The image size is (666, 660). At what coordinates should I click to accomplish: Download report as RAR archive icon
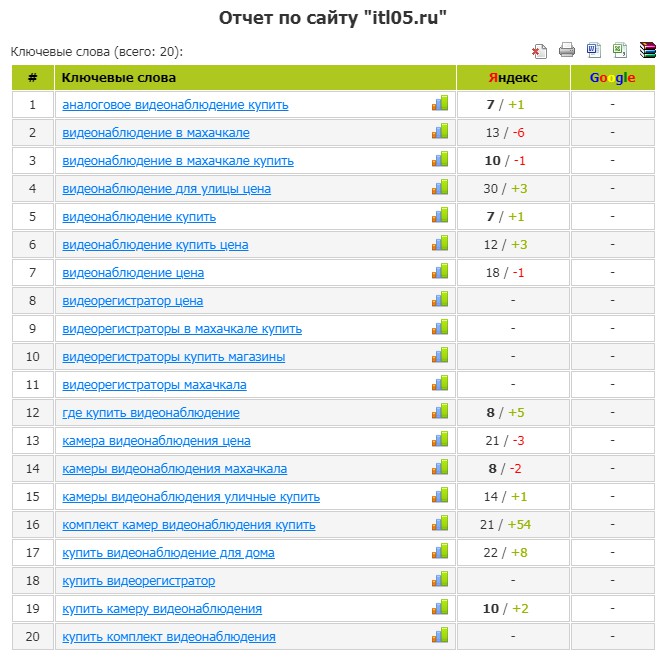(x=648, y=50)
